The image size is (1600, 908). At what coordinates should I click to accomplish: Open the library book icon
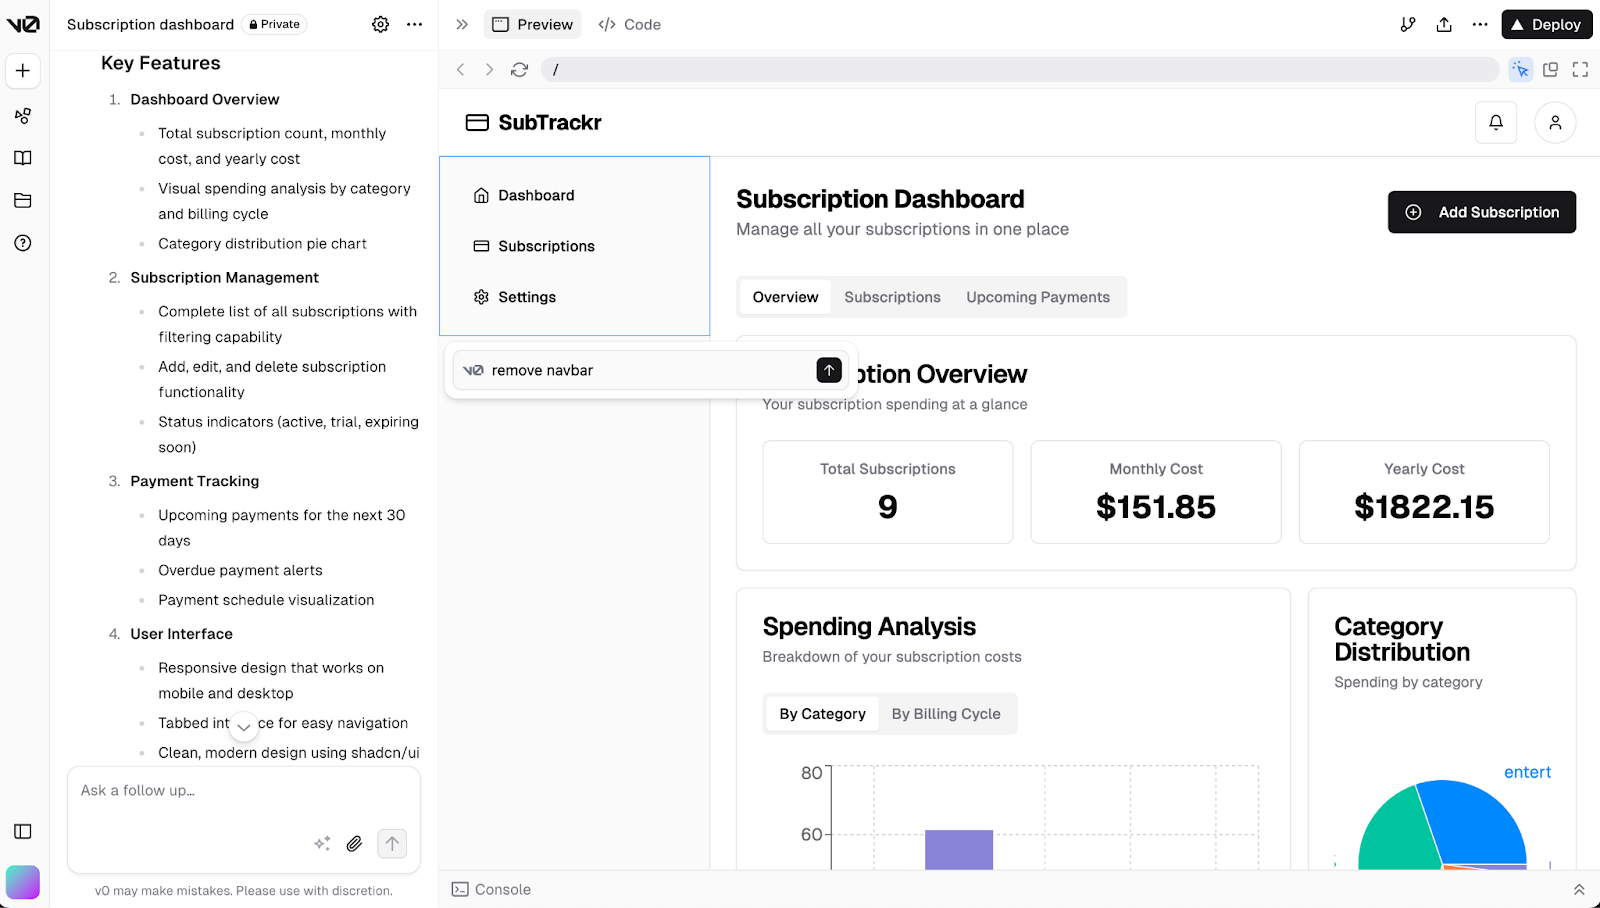[23, 158]
